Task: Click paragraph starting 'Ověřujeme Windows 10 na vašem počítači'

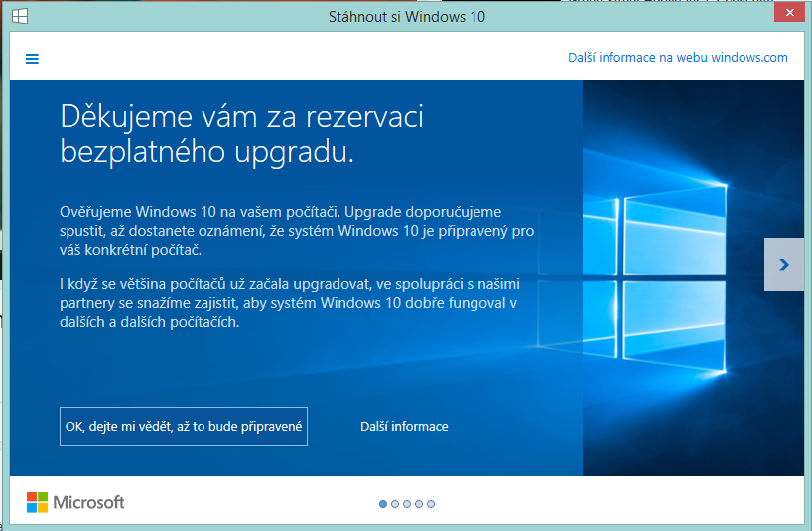Action: [297, 231]
